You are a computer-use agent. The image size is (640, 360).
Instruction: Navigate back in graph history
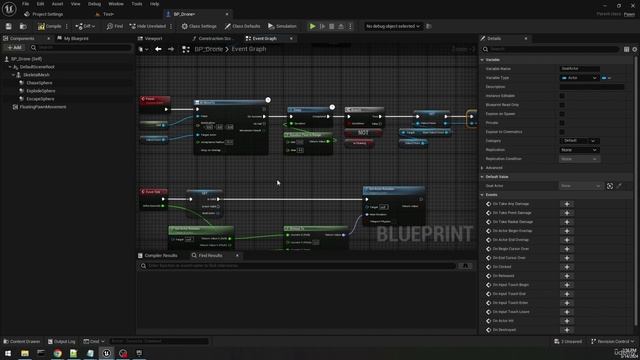tap(158, 49)
